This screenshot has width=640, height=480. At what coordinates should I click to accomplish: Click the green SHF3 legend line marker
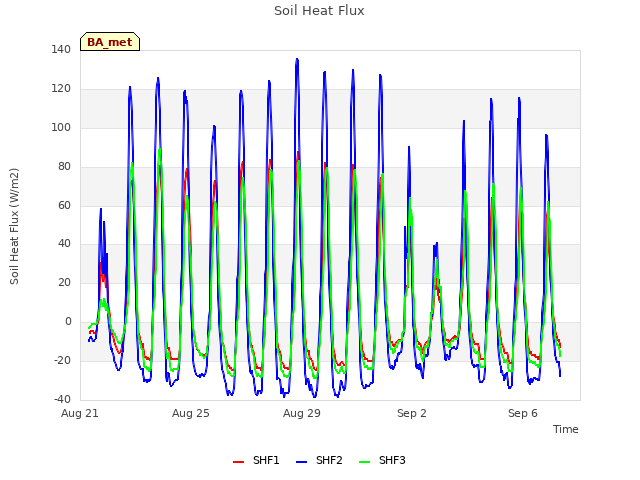364,462
